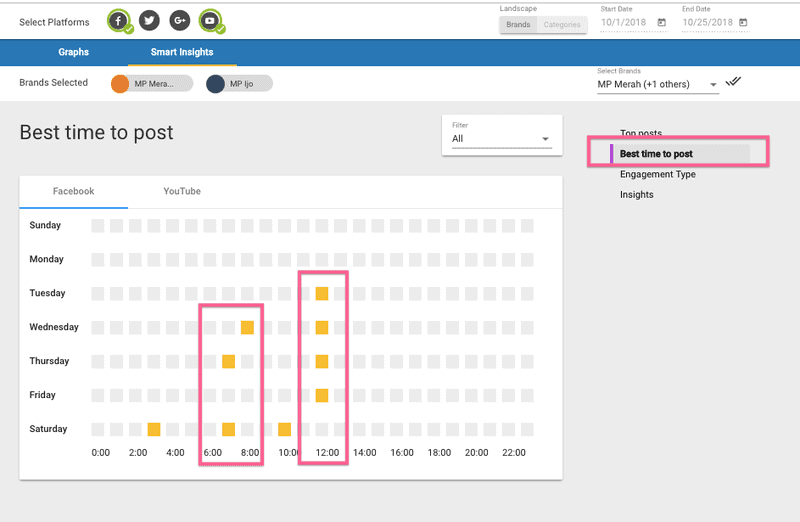Switch Landscape toggle to Brands

518,25
